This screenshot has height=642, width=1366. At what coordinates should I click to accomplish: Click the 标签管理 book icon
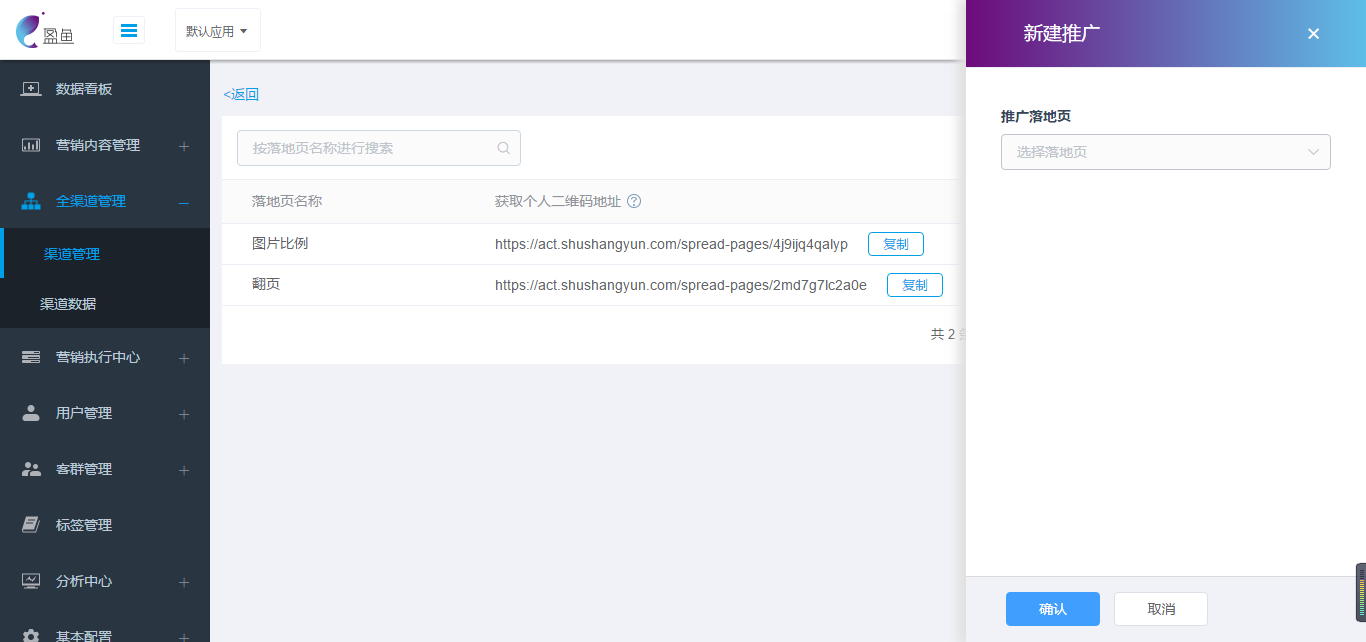click(x=31, y=525)
